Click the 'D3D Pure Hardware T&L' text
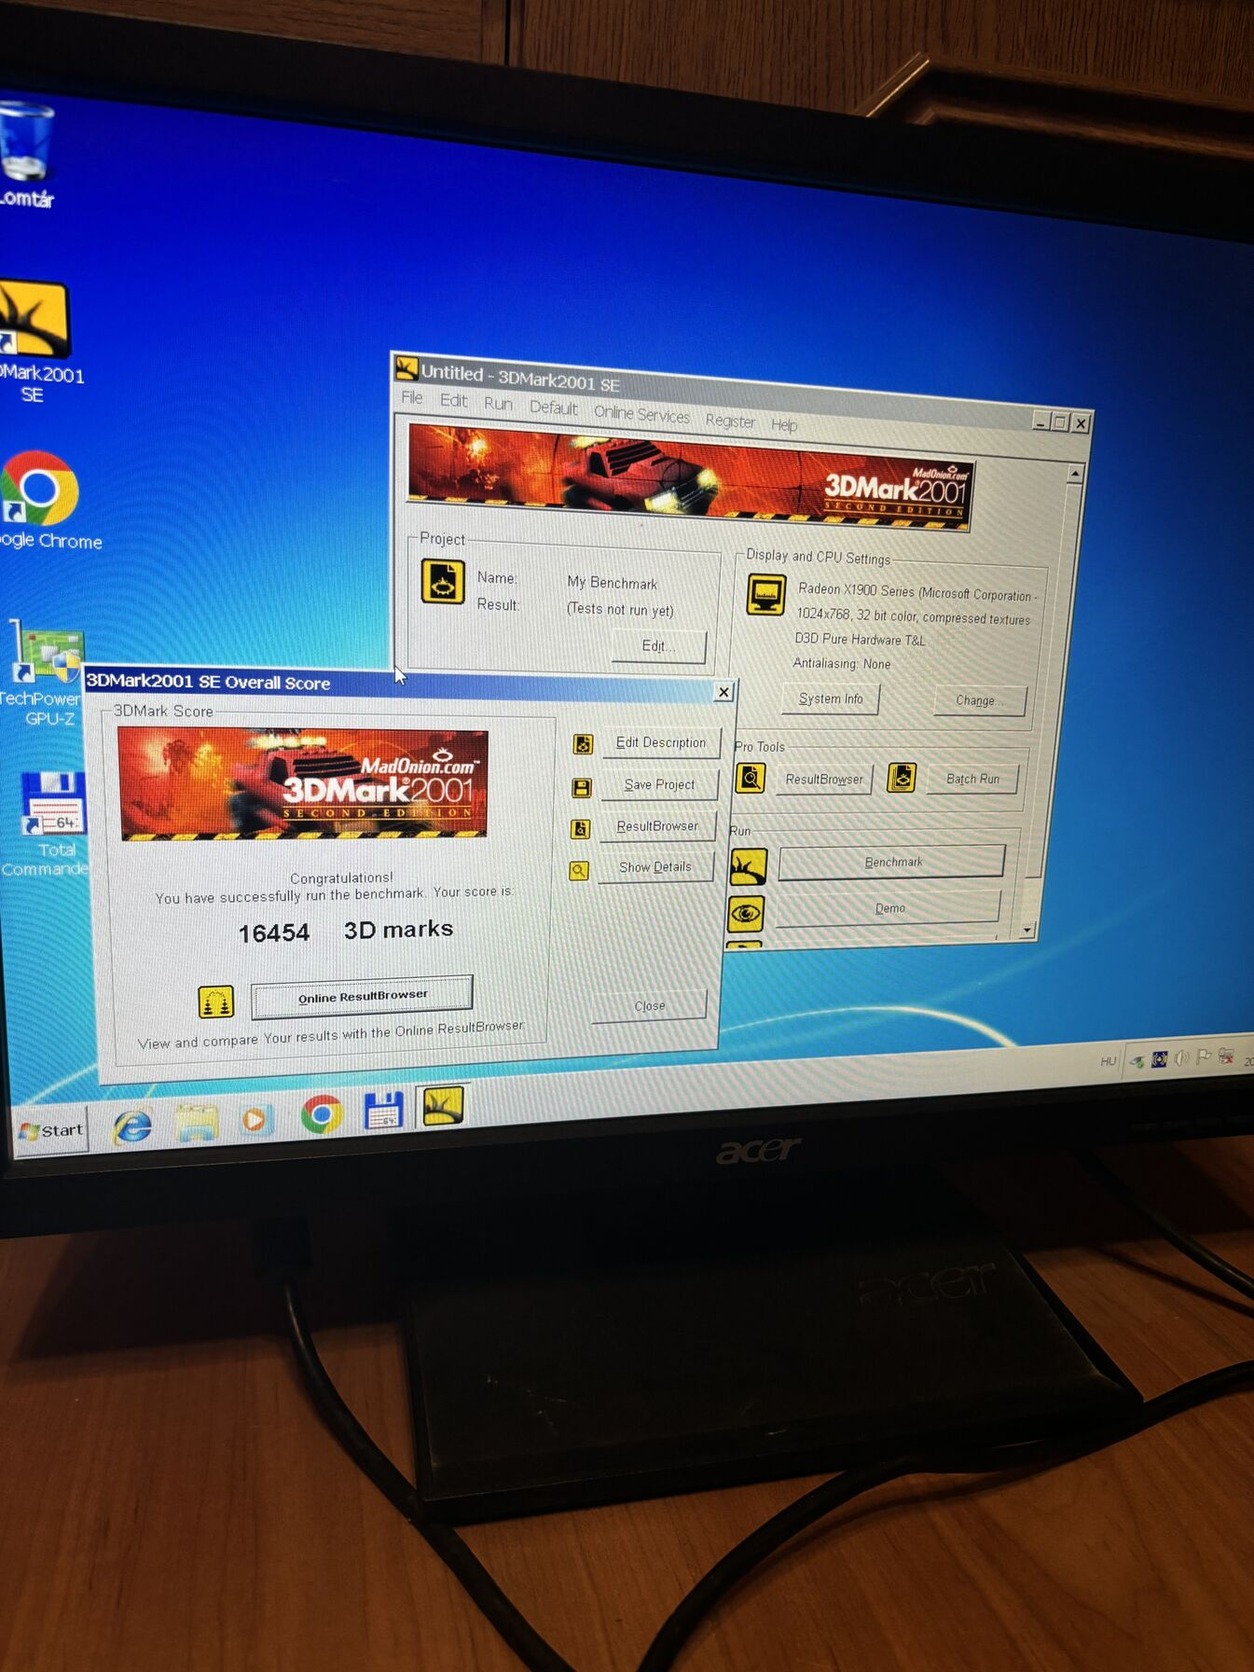 pos(860,639)
